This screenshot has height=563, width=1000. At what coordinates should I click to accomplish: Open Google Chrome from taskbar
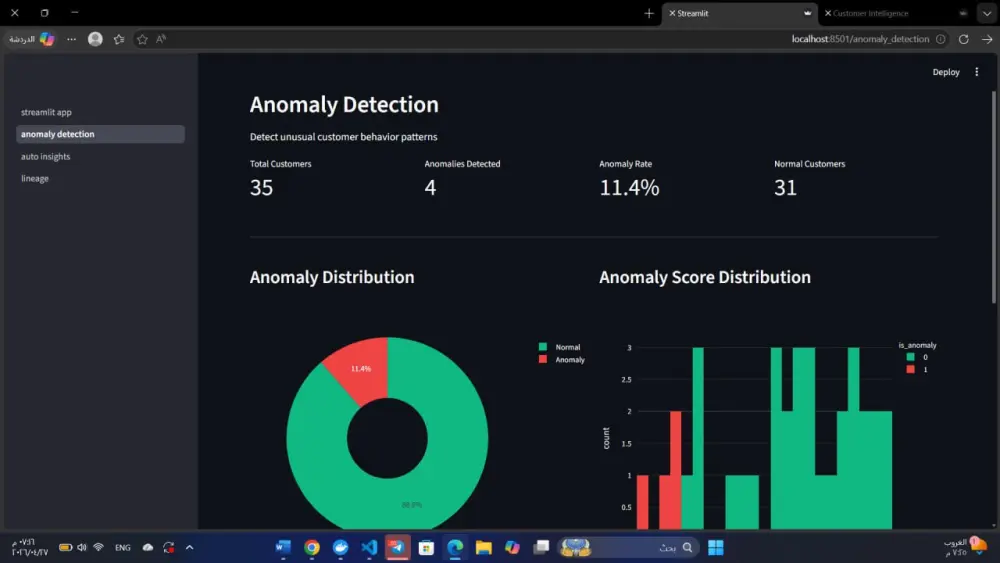(x=312, y=548)
